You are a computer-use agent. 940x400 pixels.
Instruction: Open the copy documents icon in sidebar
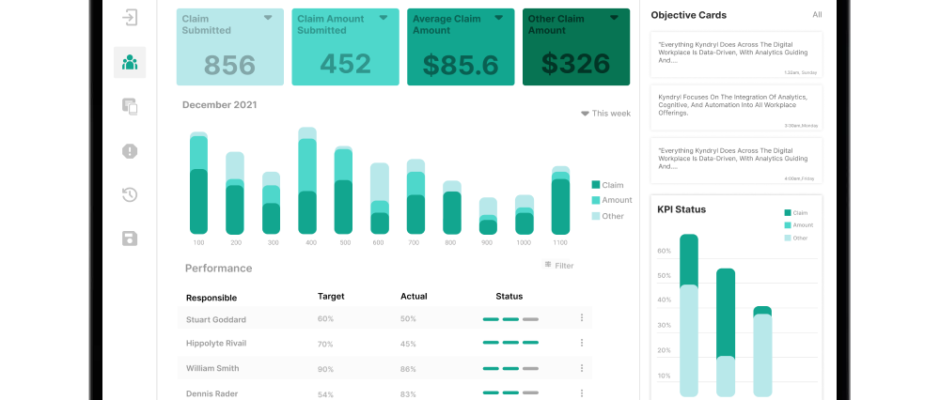point(129,107)
